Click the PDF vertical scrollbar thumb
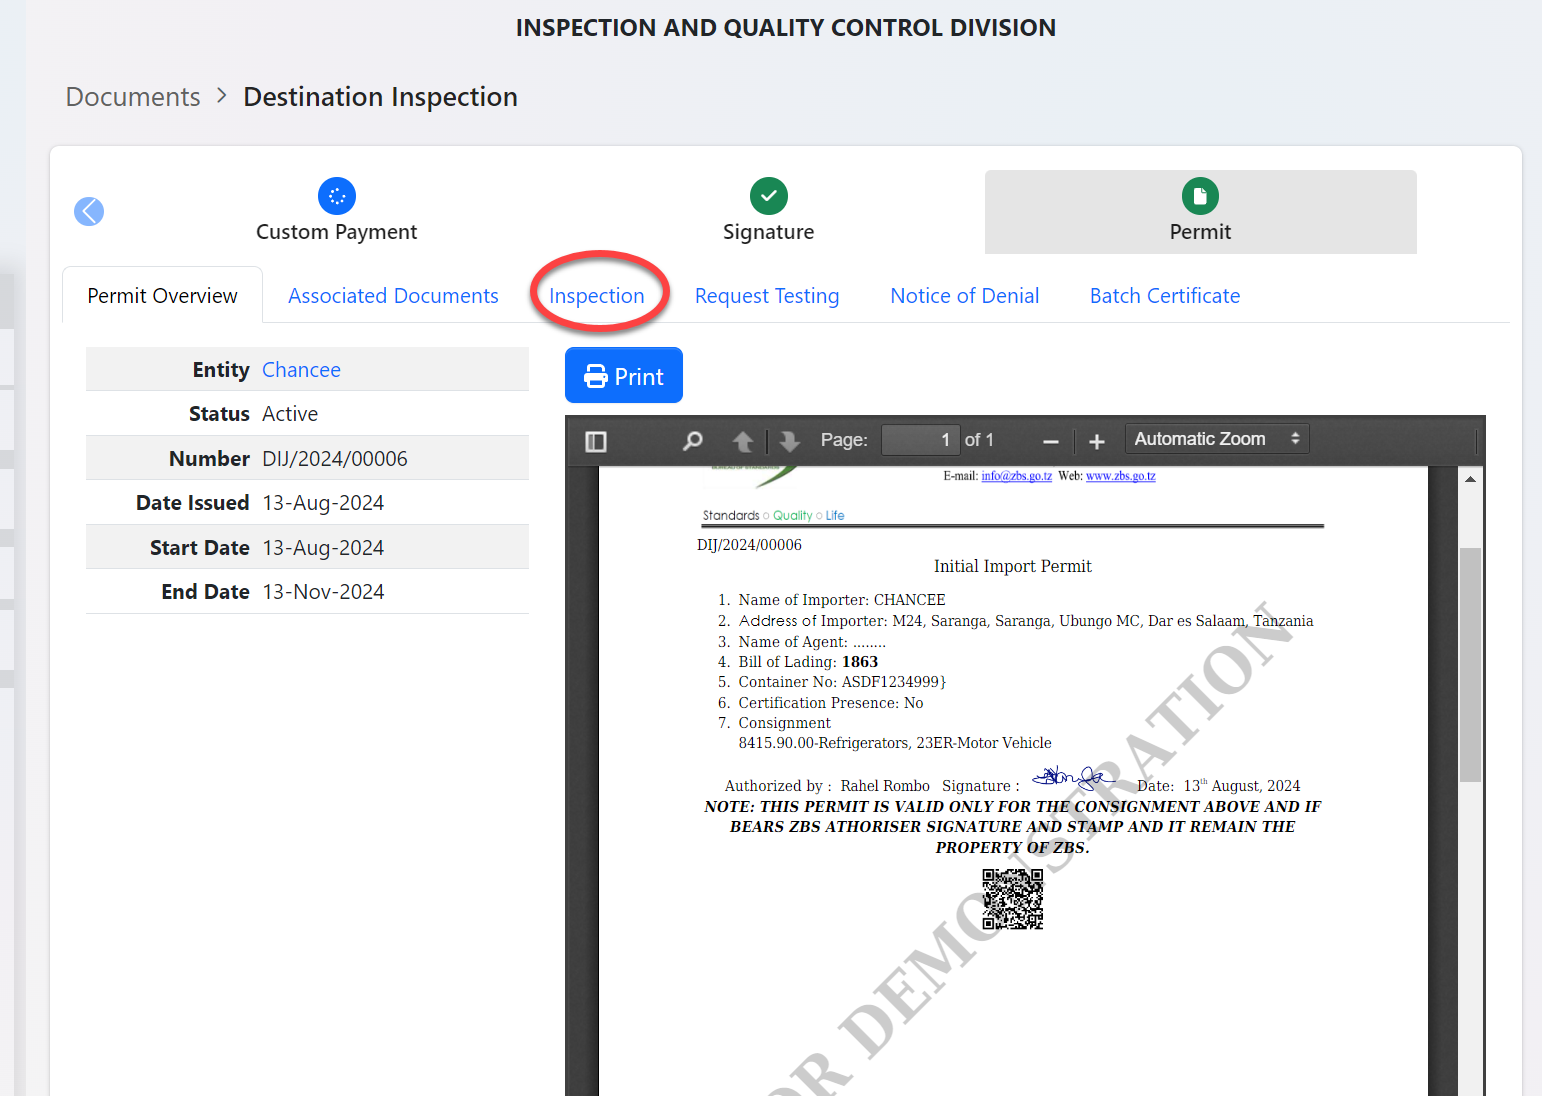The height and width of the screenshot is (1096, 1542). (1469, 664)
